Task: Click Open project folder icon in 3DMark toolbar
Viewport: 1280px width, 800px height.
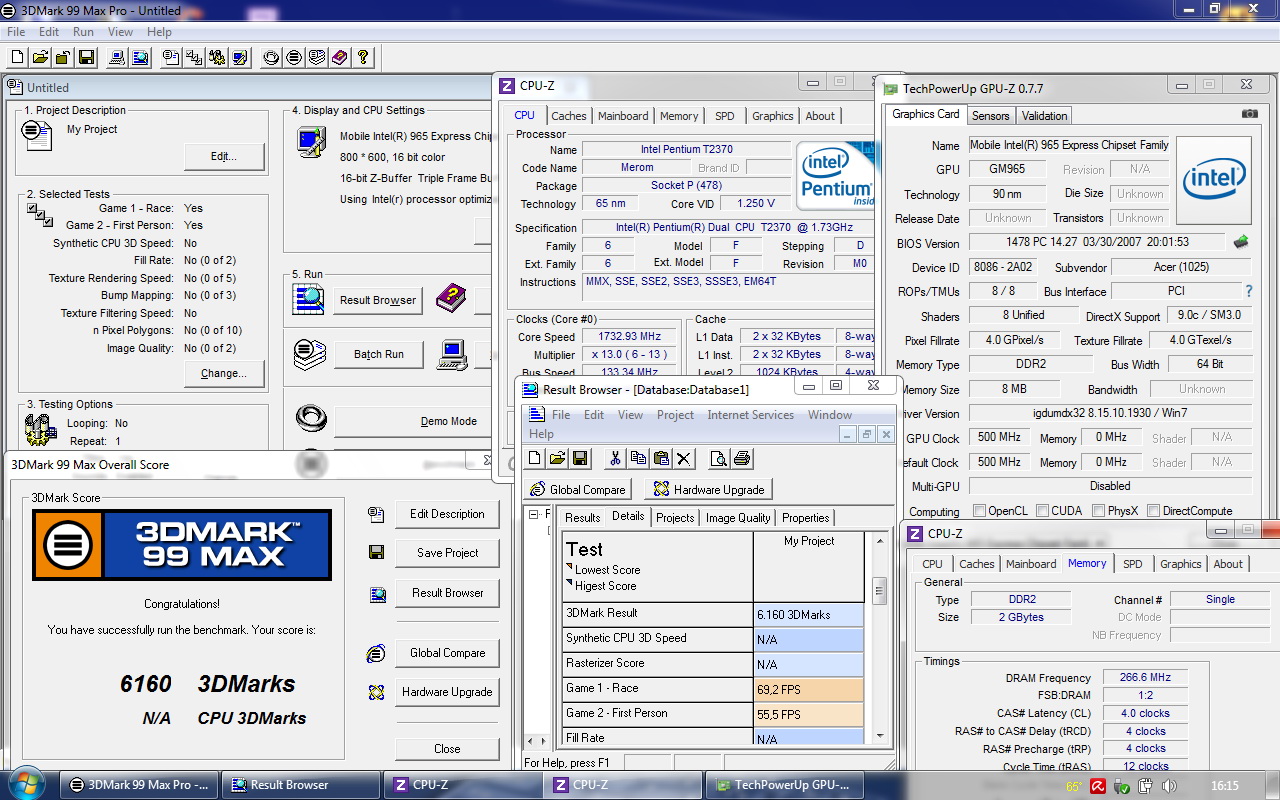Action: click(40, 58)
